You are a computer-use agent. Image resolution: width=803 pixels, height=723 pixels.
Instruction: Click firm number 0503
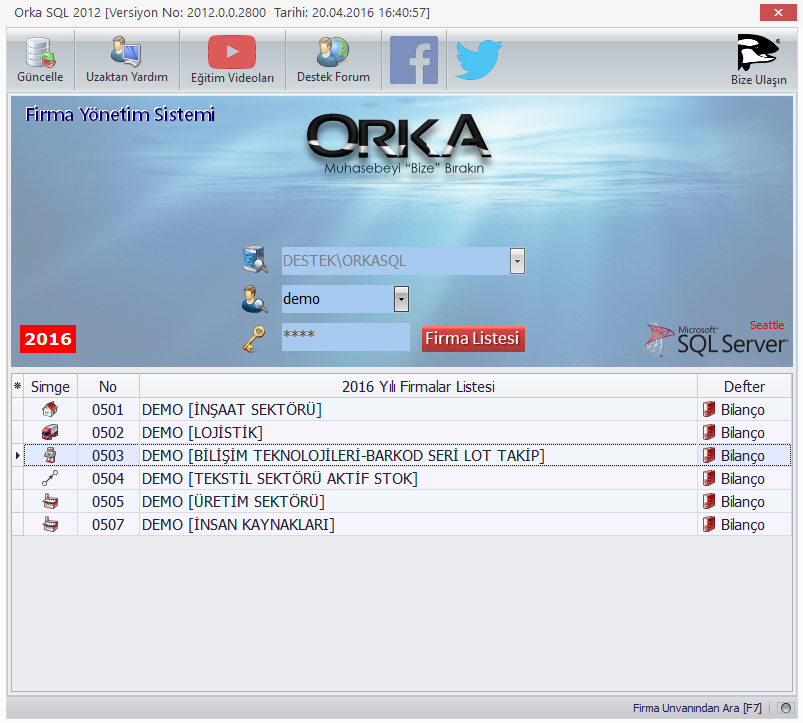(x=108, y=455)
